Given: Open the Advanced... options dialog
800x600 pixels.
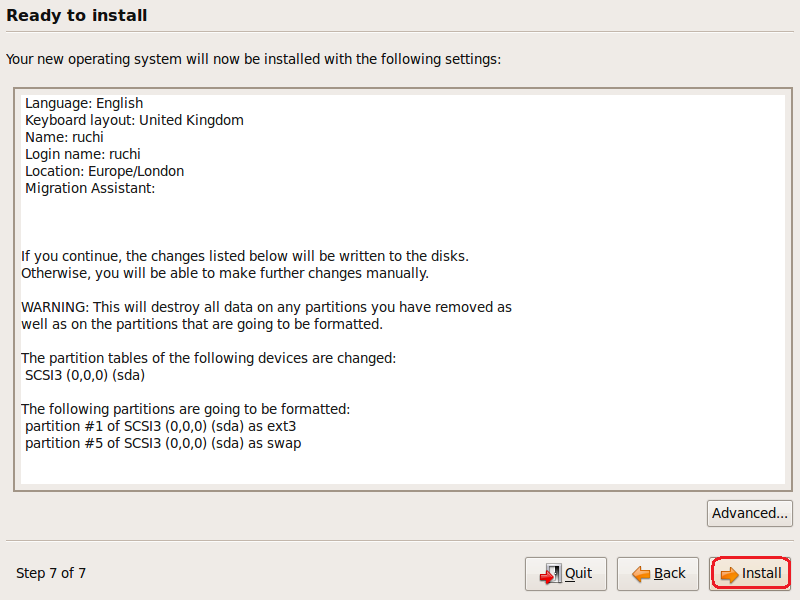Looking at the screenshot, I should [x=749, y=513].
